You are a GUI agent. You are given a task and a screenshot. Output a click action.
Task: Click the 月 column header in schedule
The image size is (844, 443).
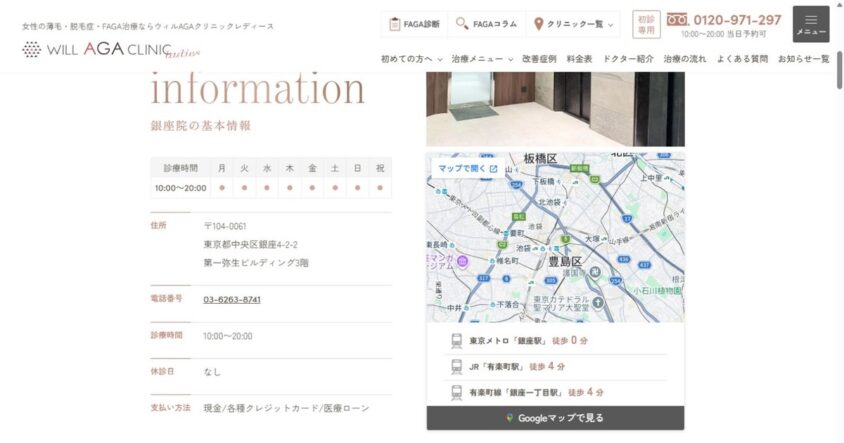click(222, 168)
